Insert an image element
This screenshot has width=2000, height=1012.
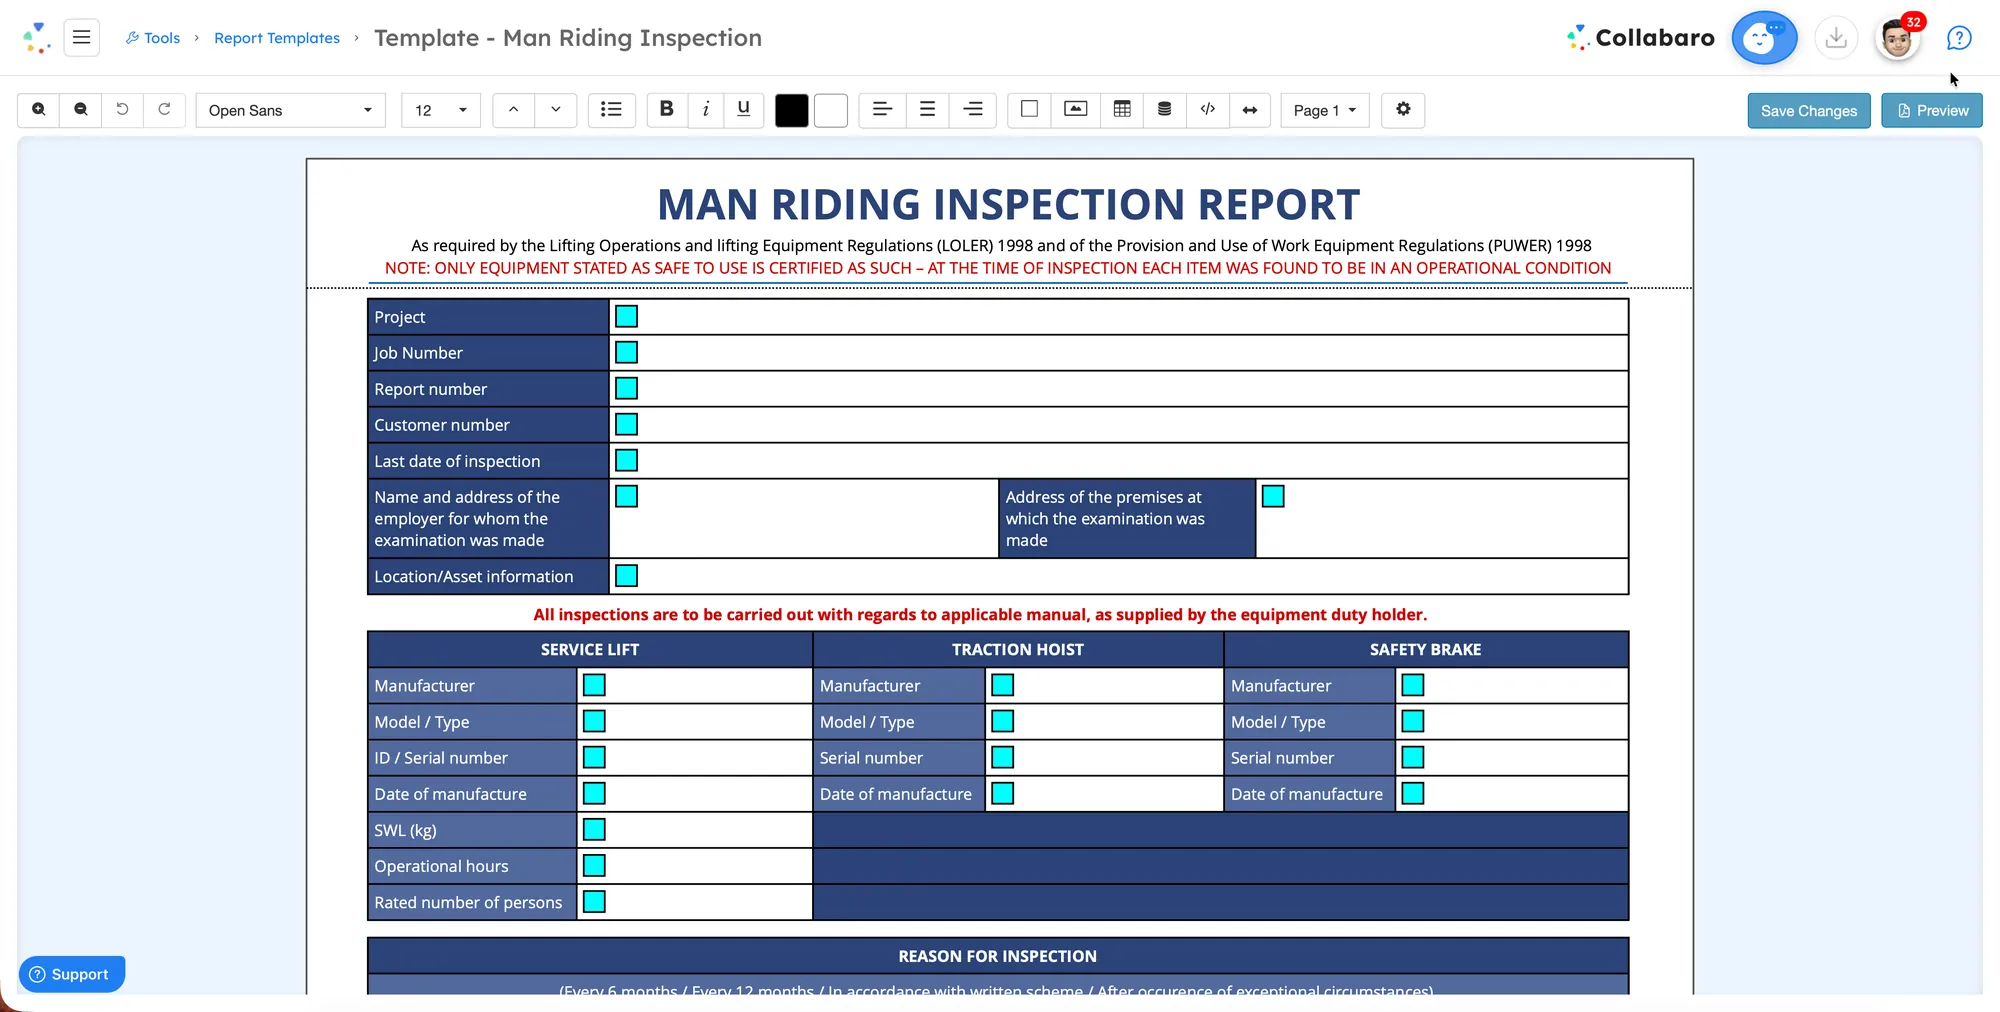(1075, 110)
